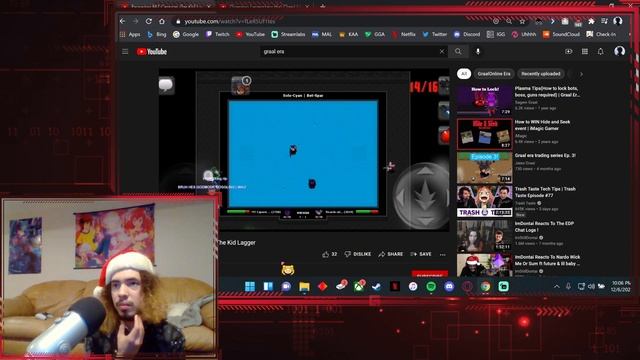This screenshot has width=640, height=360.
Task: Open 'Trash Taste Tech Tips' video title
Action: point(545,192)
